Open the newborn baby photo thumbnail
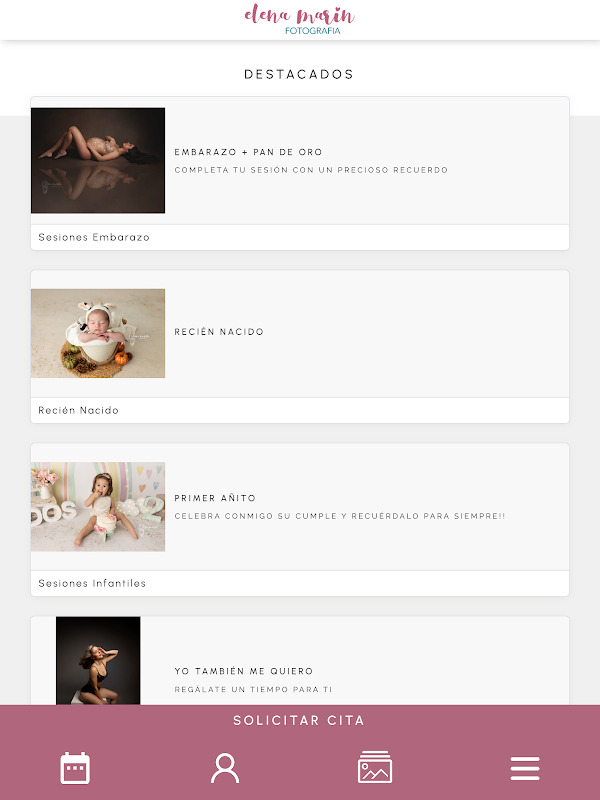 point(98,333)
